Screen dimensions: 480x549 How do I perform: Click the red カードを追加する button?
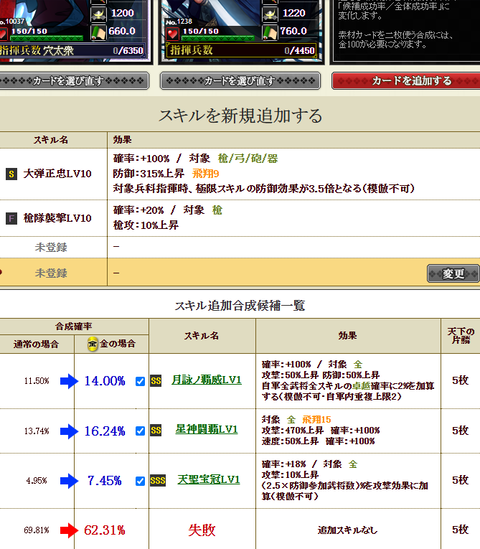click(x=406, y=81)
